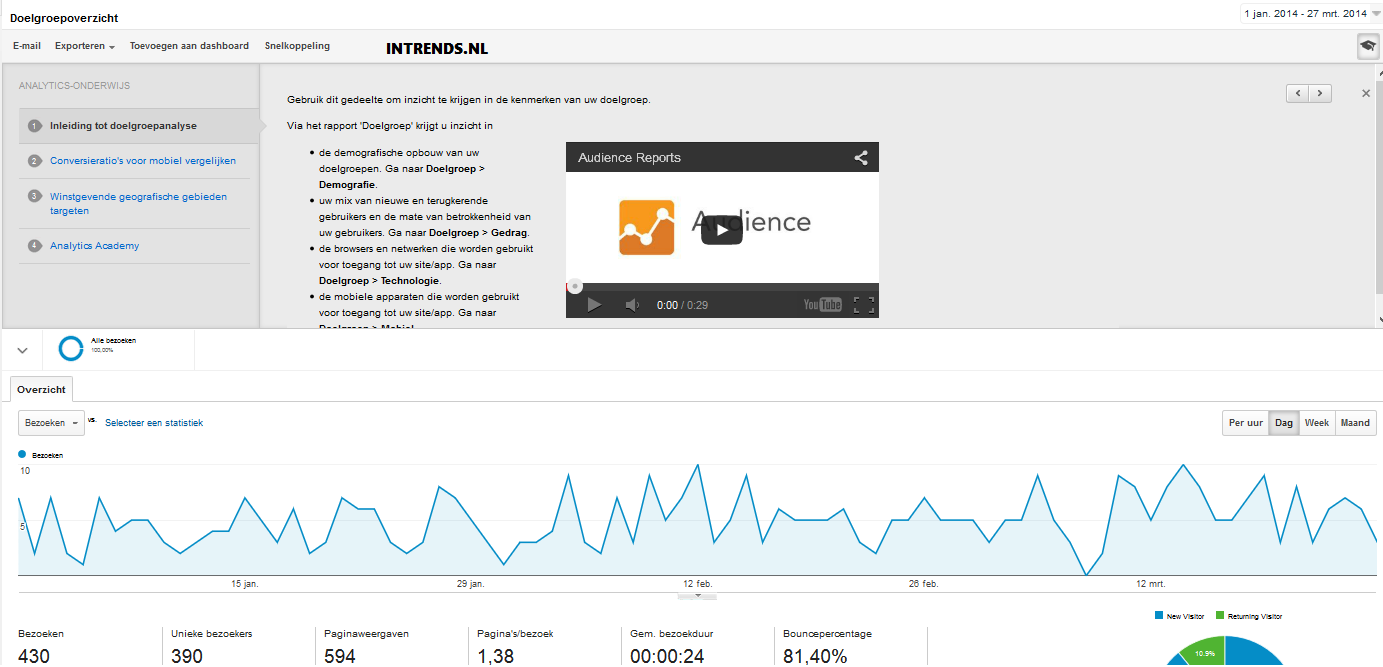Click the small play button in video controls
The width and height of the screenshot is (1383, 667).
coord(594,305)
